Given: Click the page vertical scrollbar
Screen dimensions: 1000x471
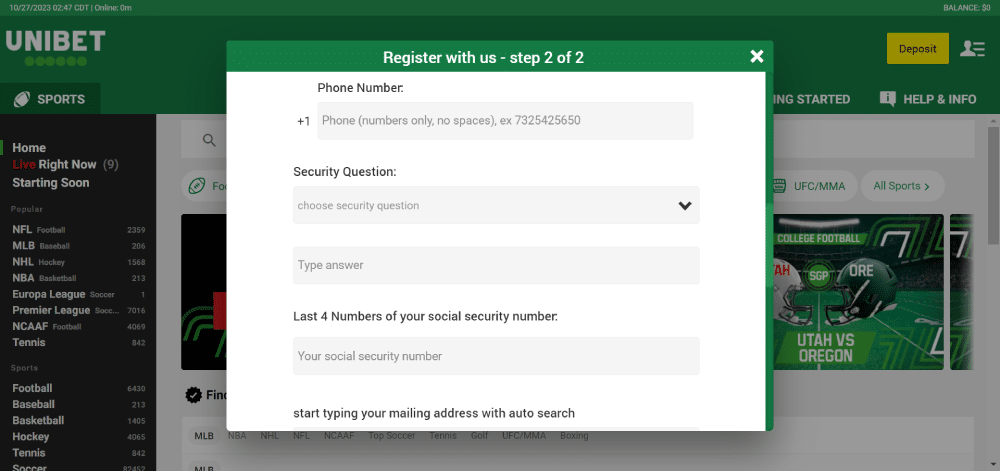Looking at the screenshot, I should coord(994,185).
